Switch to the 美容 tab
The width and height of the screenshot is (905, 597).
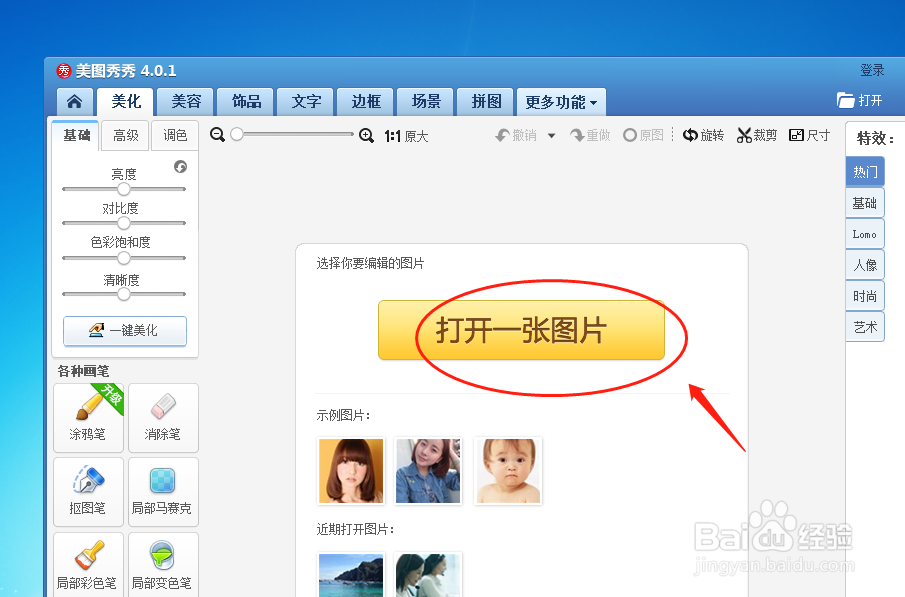point(186,102)
